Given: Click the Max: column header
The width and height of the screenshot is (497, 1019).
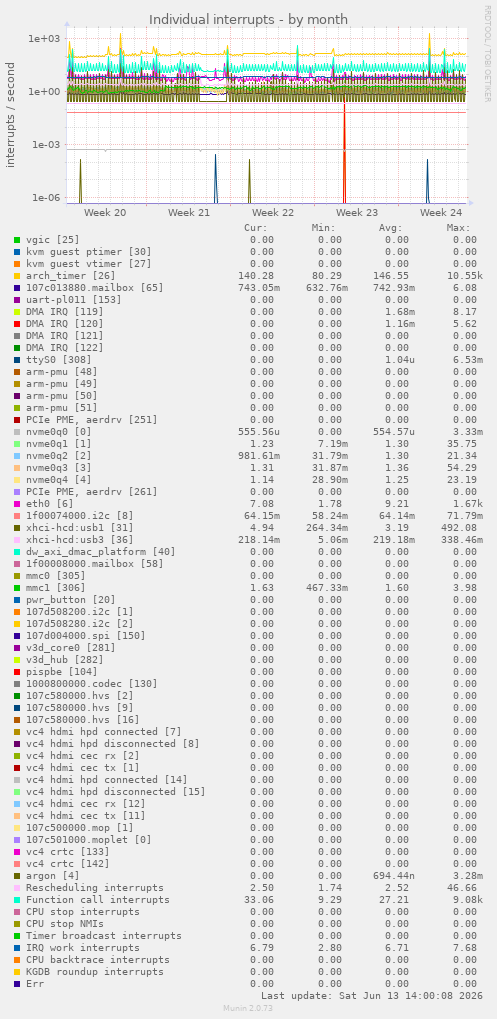Looking at the screenshot, I should tap(458, 228).
